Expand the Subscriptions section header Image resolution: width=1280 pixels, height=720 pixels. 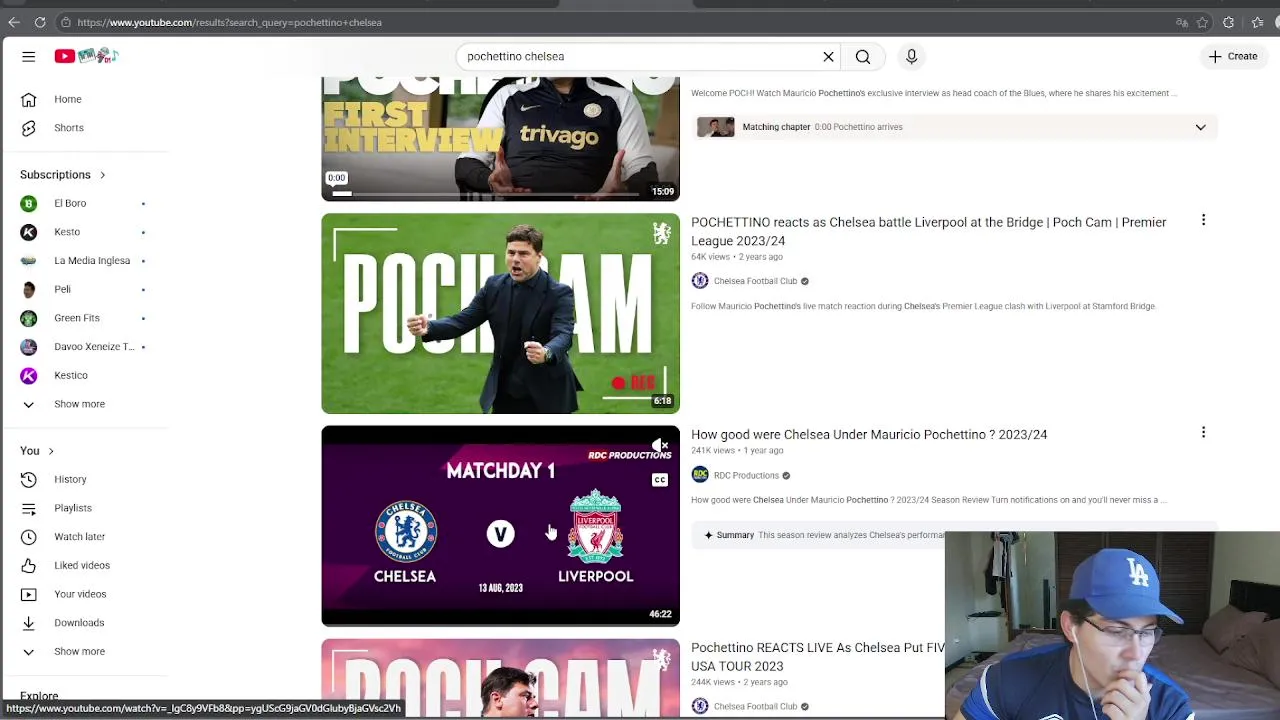pyautogui.click(x=63, y=175)
